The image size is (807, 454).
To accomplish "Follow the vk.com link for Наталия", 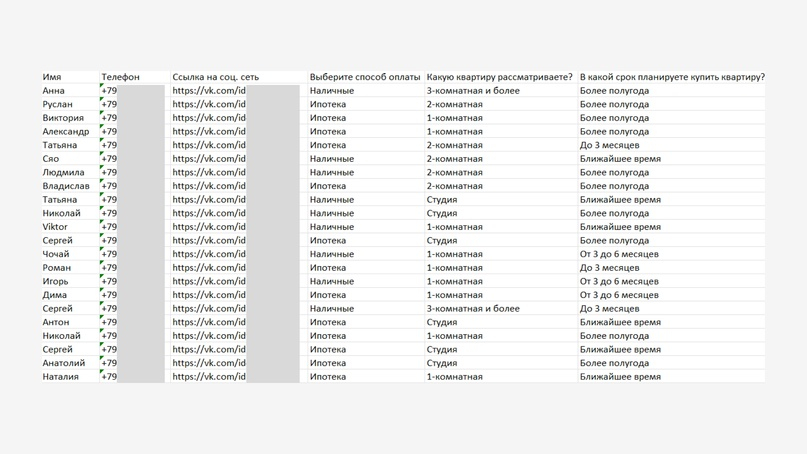I will pyautogui.click(x=209, y=377).
